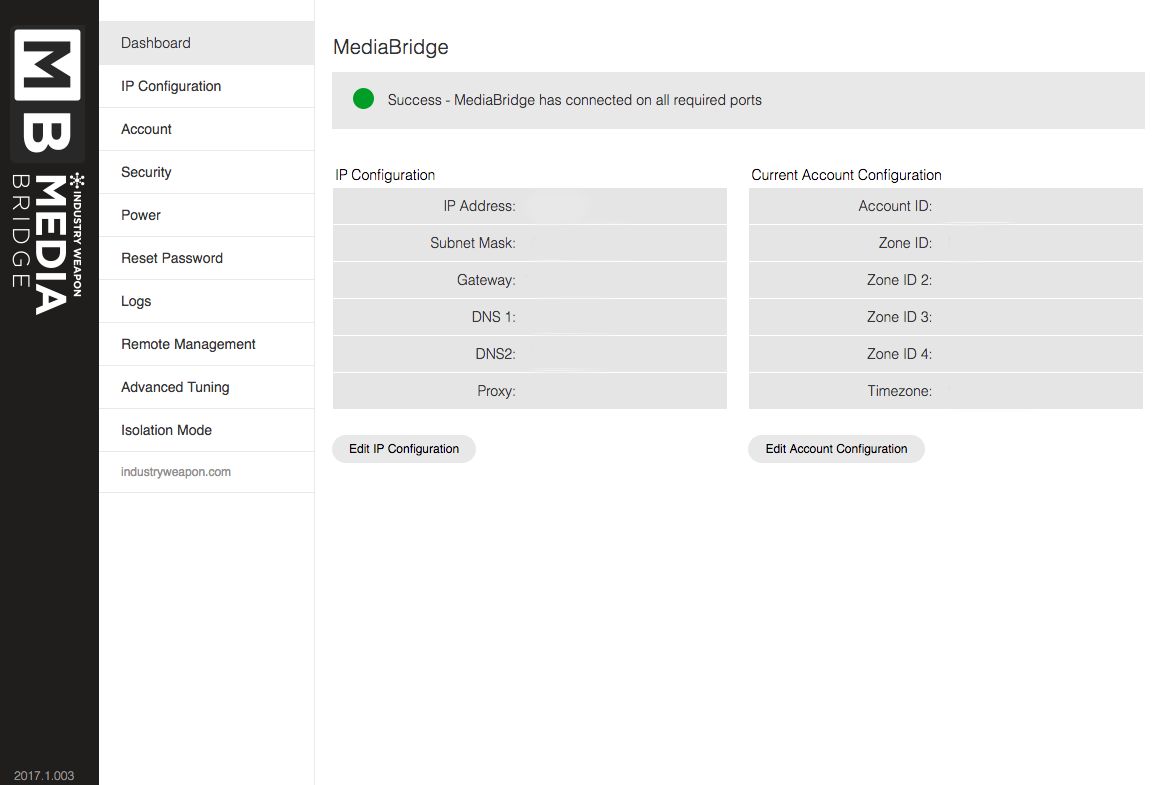Visit the industryweapon.com link

pyautogui.click(x=176, y=471)
